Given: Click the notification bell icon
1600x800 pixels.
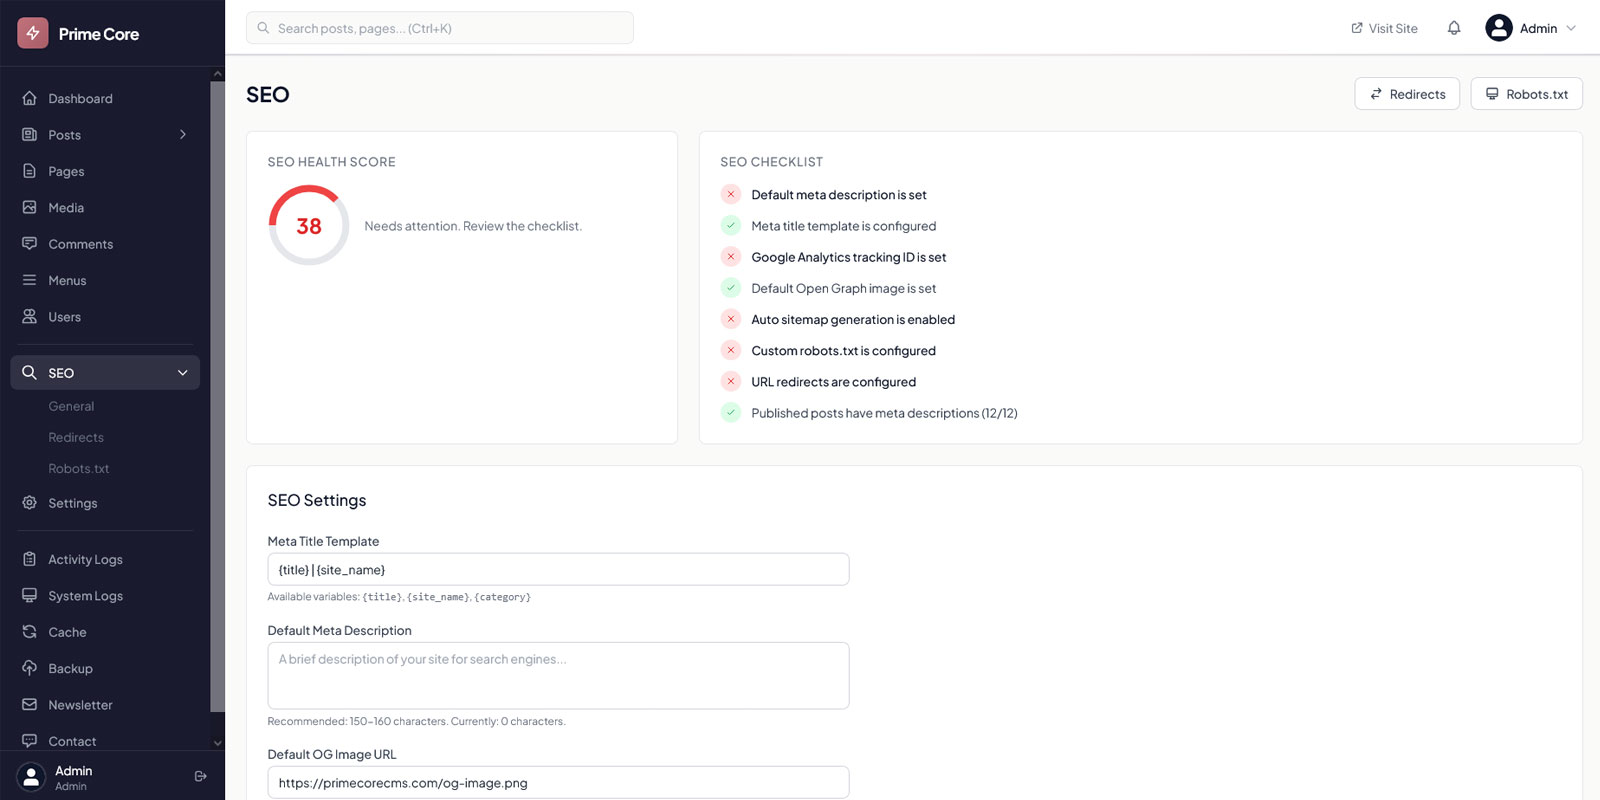Looking at the screenshot, I should point(1454,28).
